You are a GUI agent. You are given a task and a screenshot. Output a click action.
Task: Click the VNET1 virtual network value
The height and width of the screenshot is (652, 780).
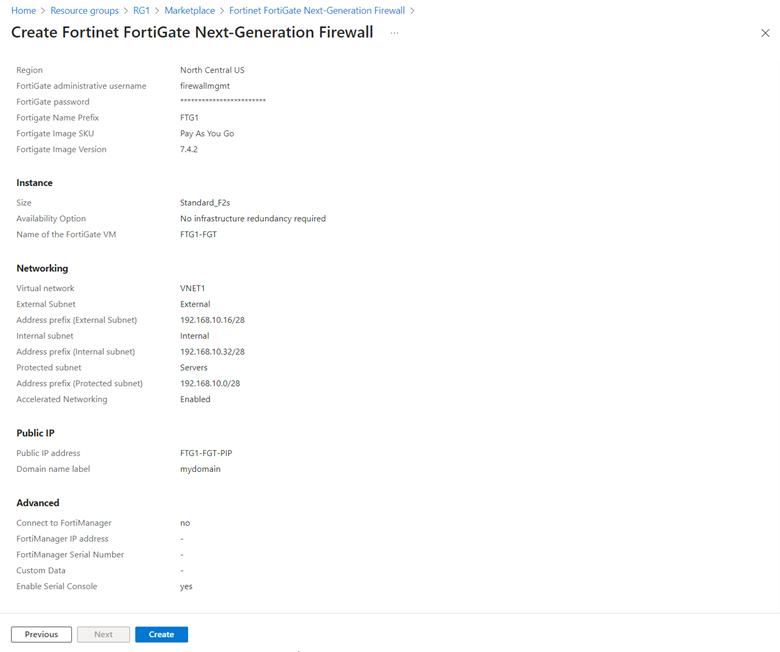192,288
